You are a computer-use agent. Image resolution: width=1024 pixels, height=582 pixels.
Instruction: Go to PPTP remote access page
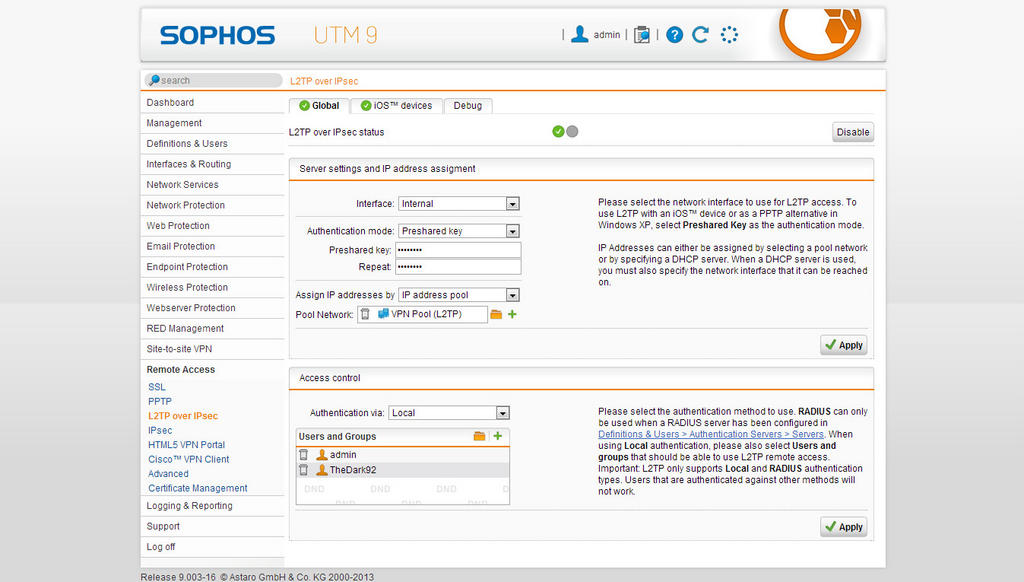coord(160,402)
